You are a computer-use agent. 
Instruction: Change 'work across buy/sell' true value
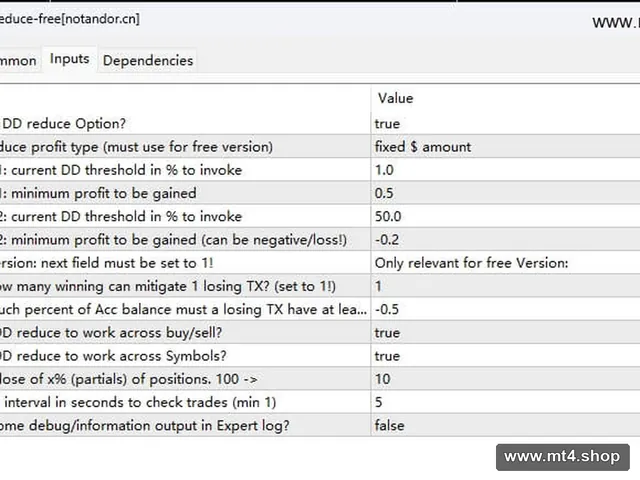(505, 333)
